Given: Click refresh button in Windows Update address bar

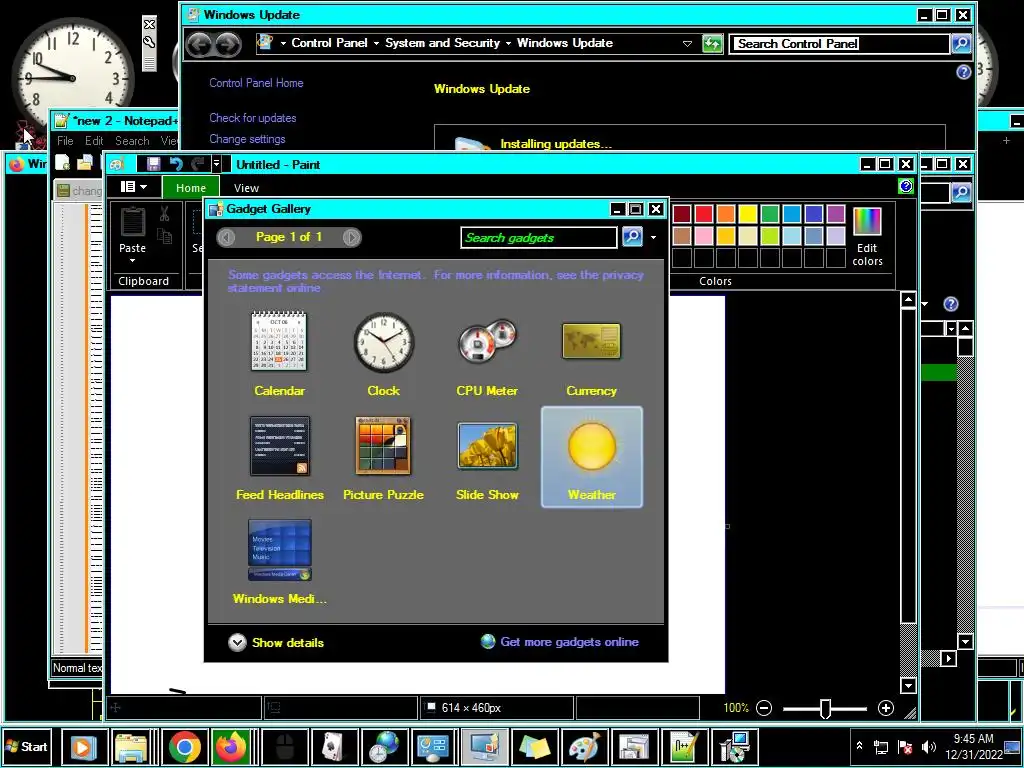Looking at the screenshot, I should [x=712, y=44].
